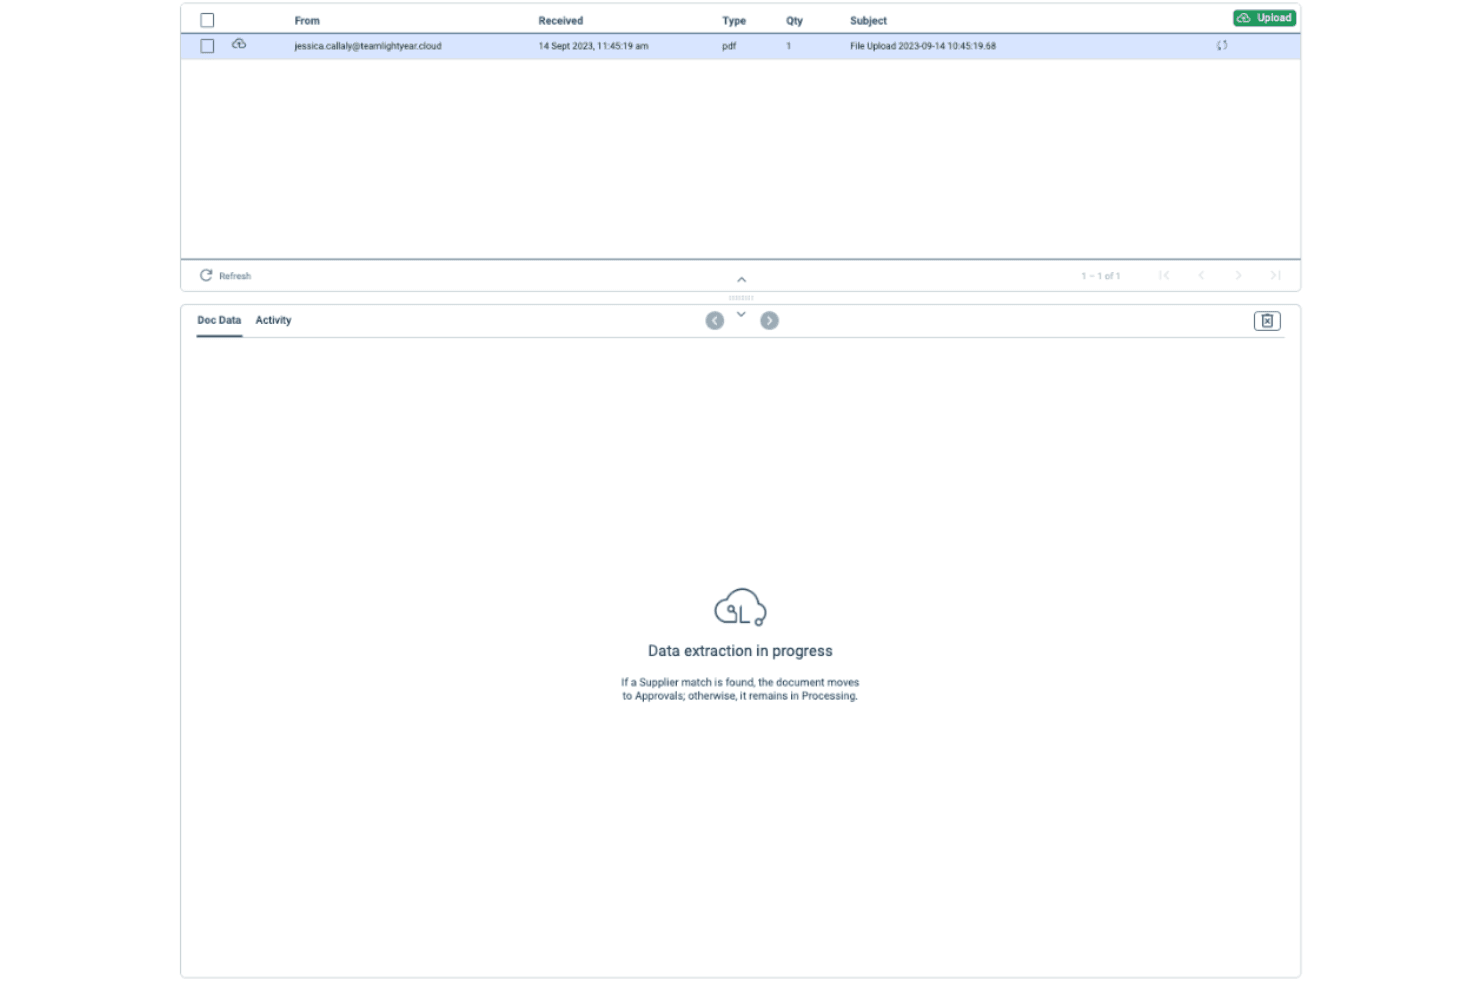
Task: Go to next document with right arrow circle
Action: coord(769,320)
